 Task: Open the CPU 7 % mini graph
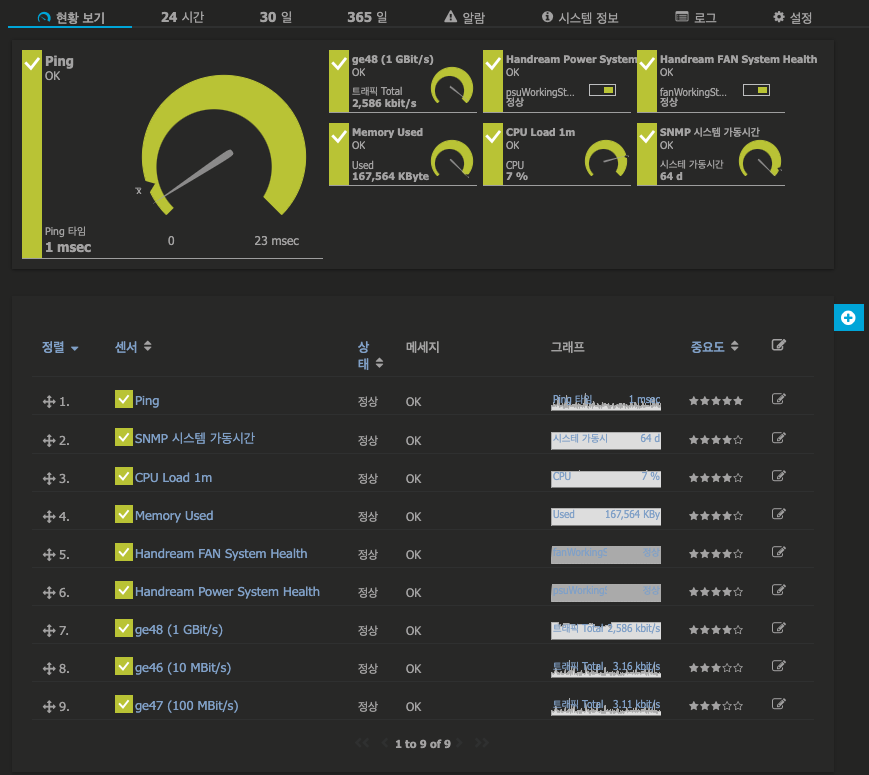coord(606,478)
